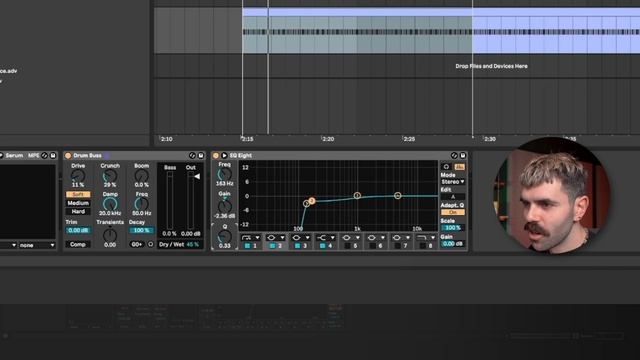640x360 pixels.
Task: Open filter type dropdown for EQ band 3
Action: [x=301, y=238]
